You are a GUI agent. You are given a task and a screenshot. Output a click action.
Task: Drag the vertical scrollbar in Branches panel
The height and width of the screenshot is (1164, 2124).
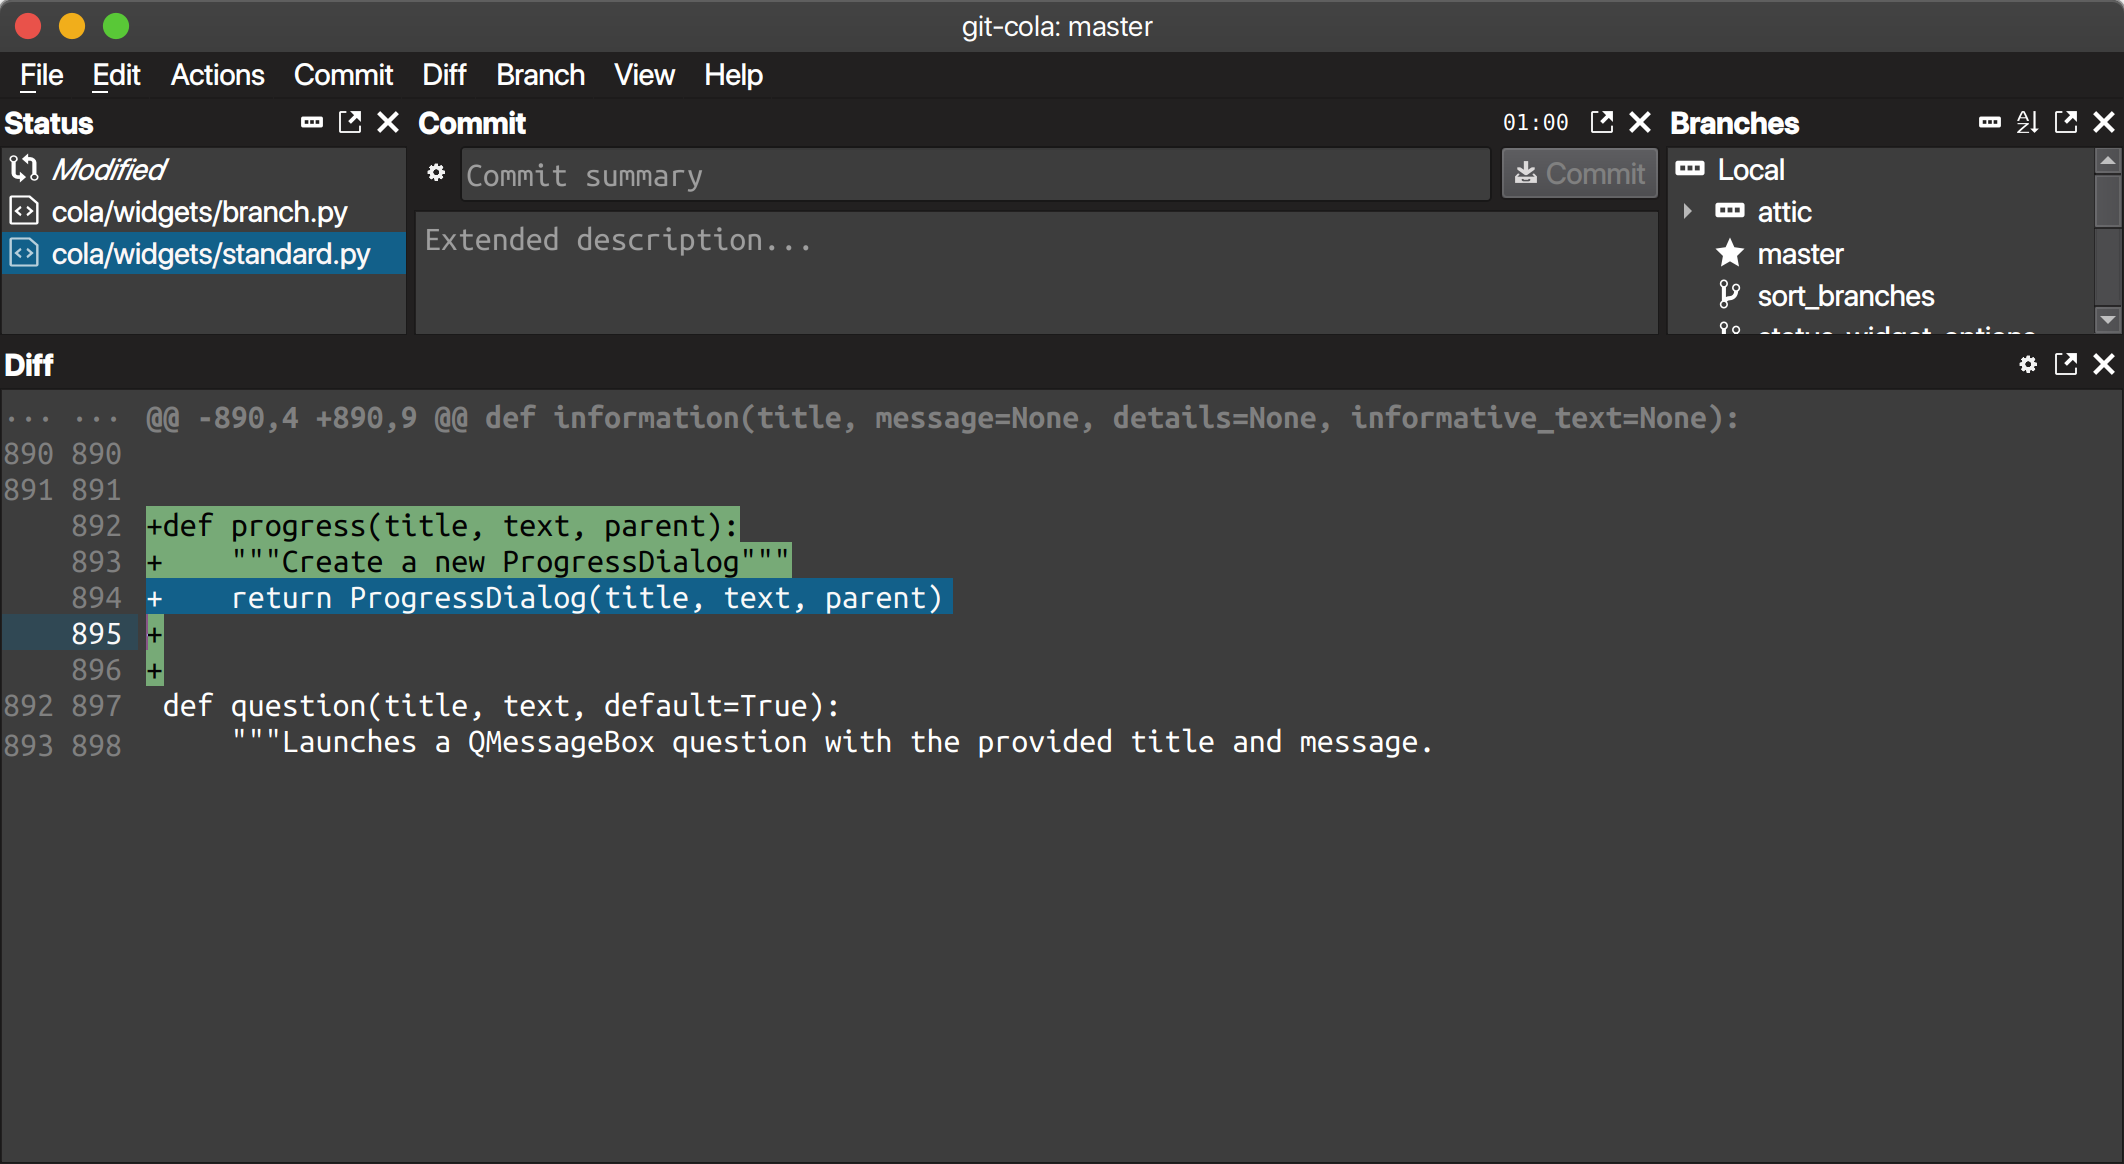tap(2107, 215)
